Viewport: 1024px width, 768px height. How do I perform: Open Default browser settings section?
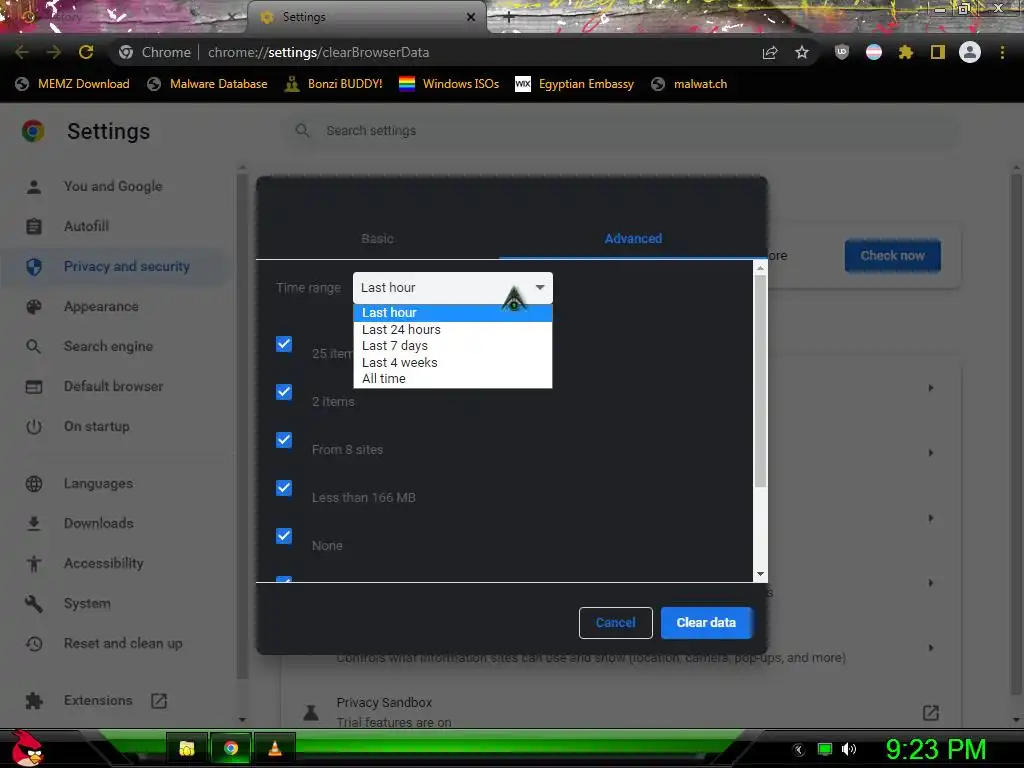click(114, 386)
